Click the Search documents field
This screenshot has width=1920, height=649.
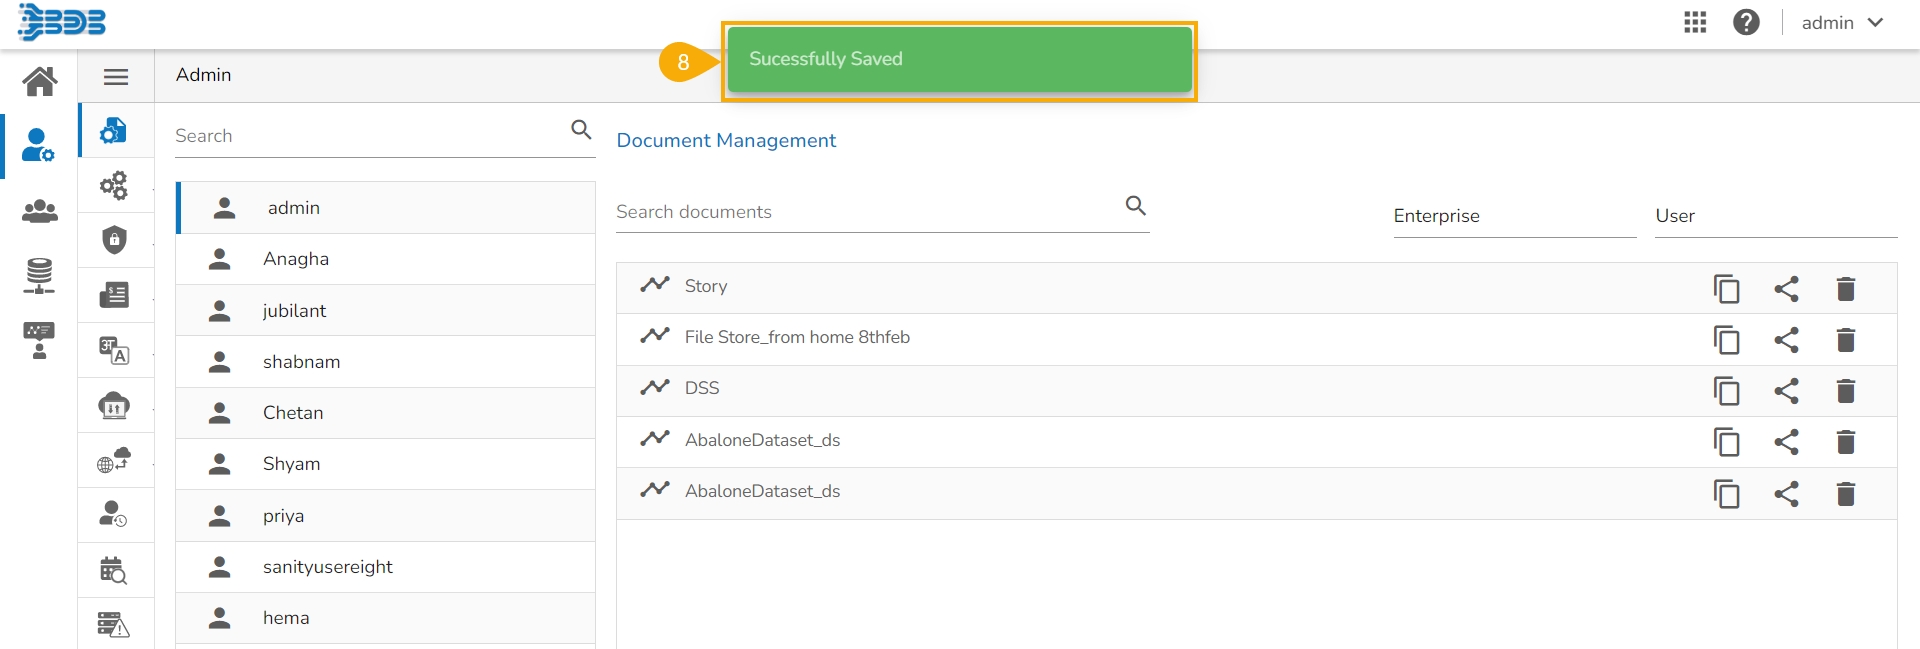click(x=866, y=212)
